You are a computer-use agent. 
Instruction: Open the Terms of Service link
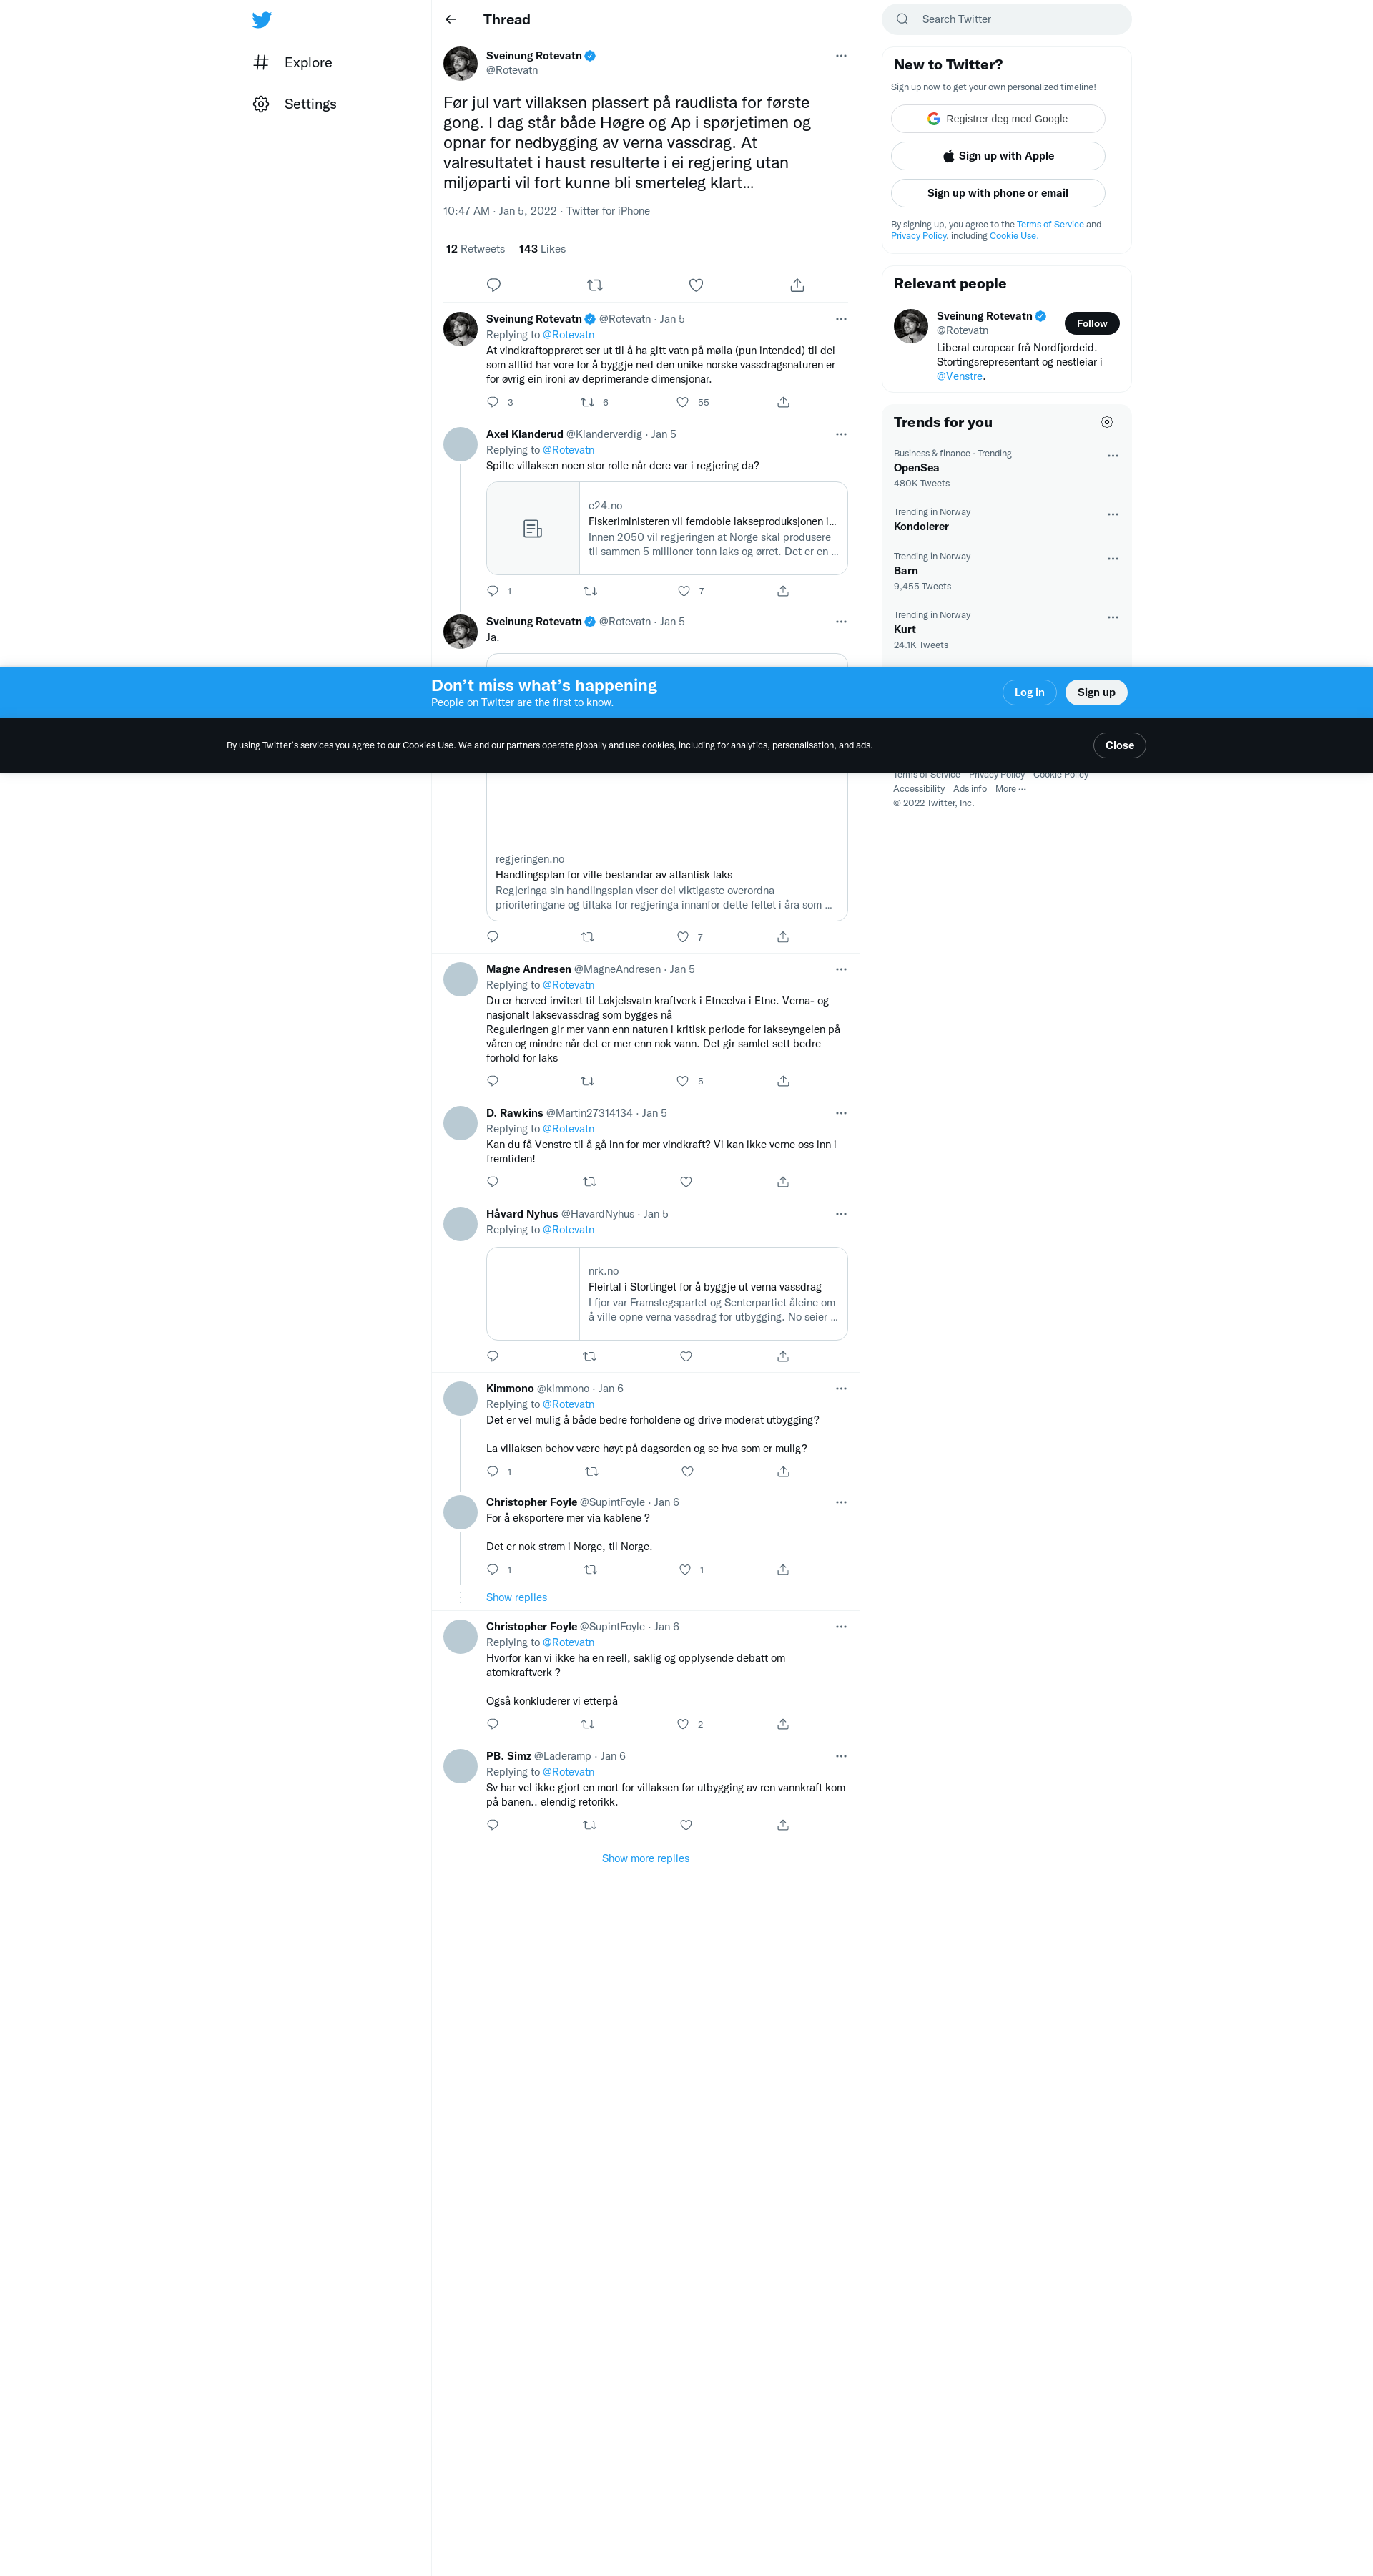point(1050,225)
